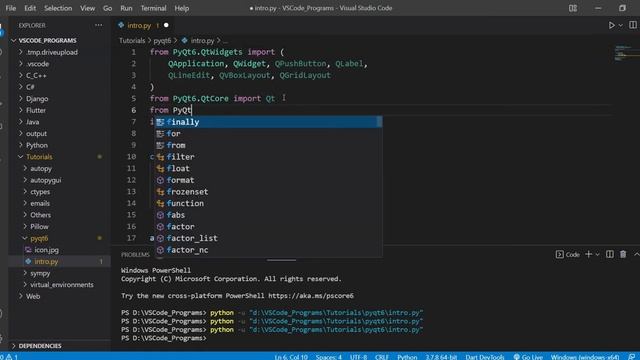Start Go Live server

(x=528, y=357)
